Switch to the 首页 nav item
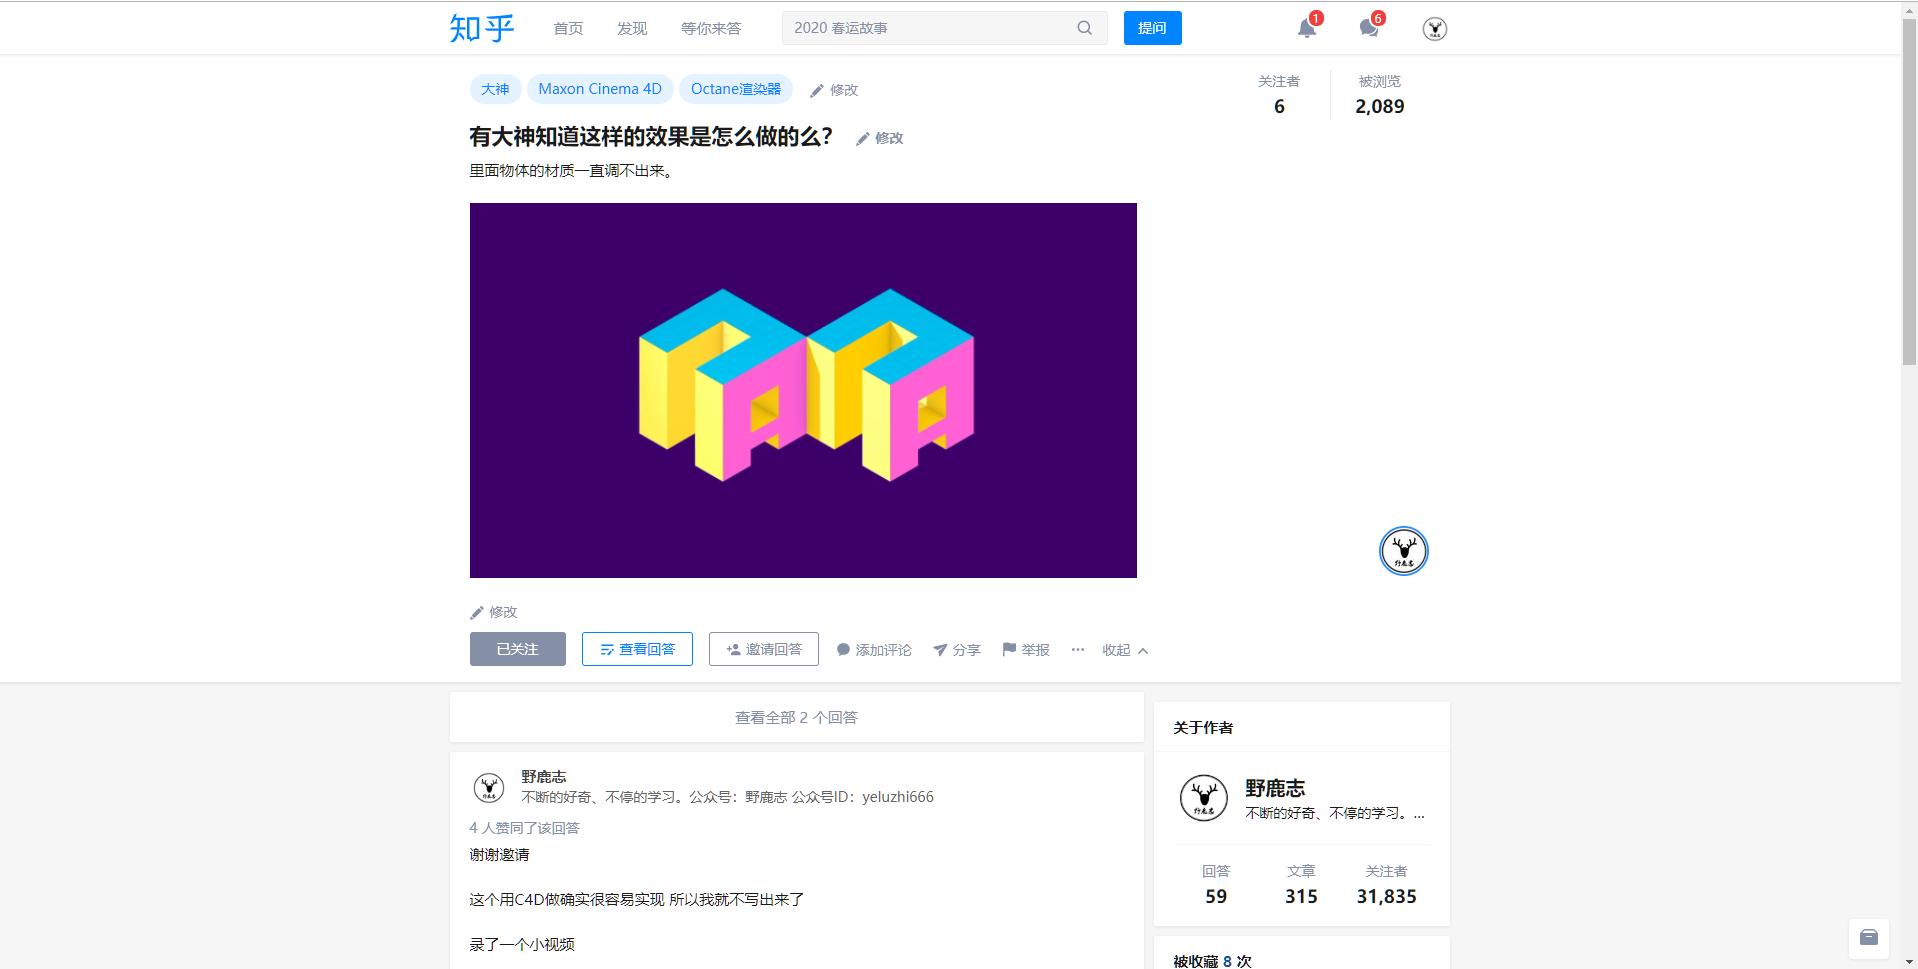This screenshot has width=1918, height=969. pyautogui.click(x=567, y=28)
